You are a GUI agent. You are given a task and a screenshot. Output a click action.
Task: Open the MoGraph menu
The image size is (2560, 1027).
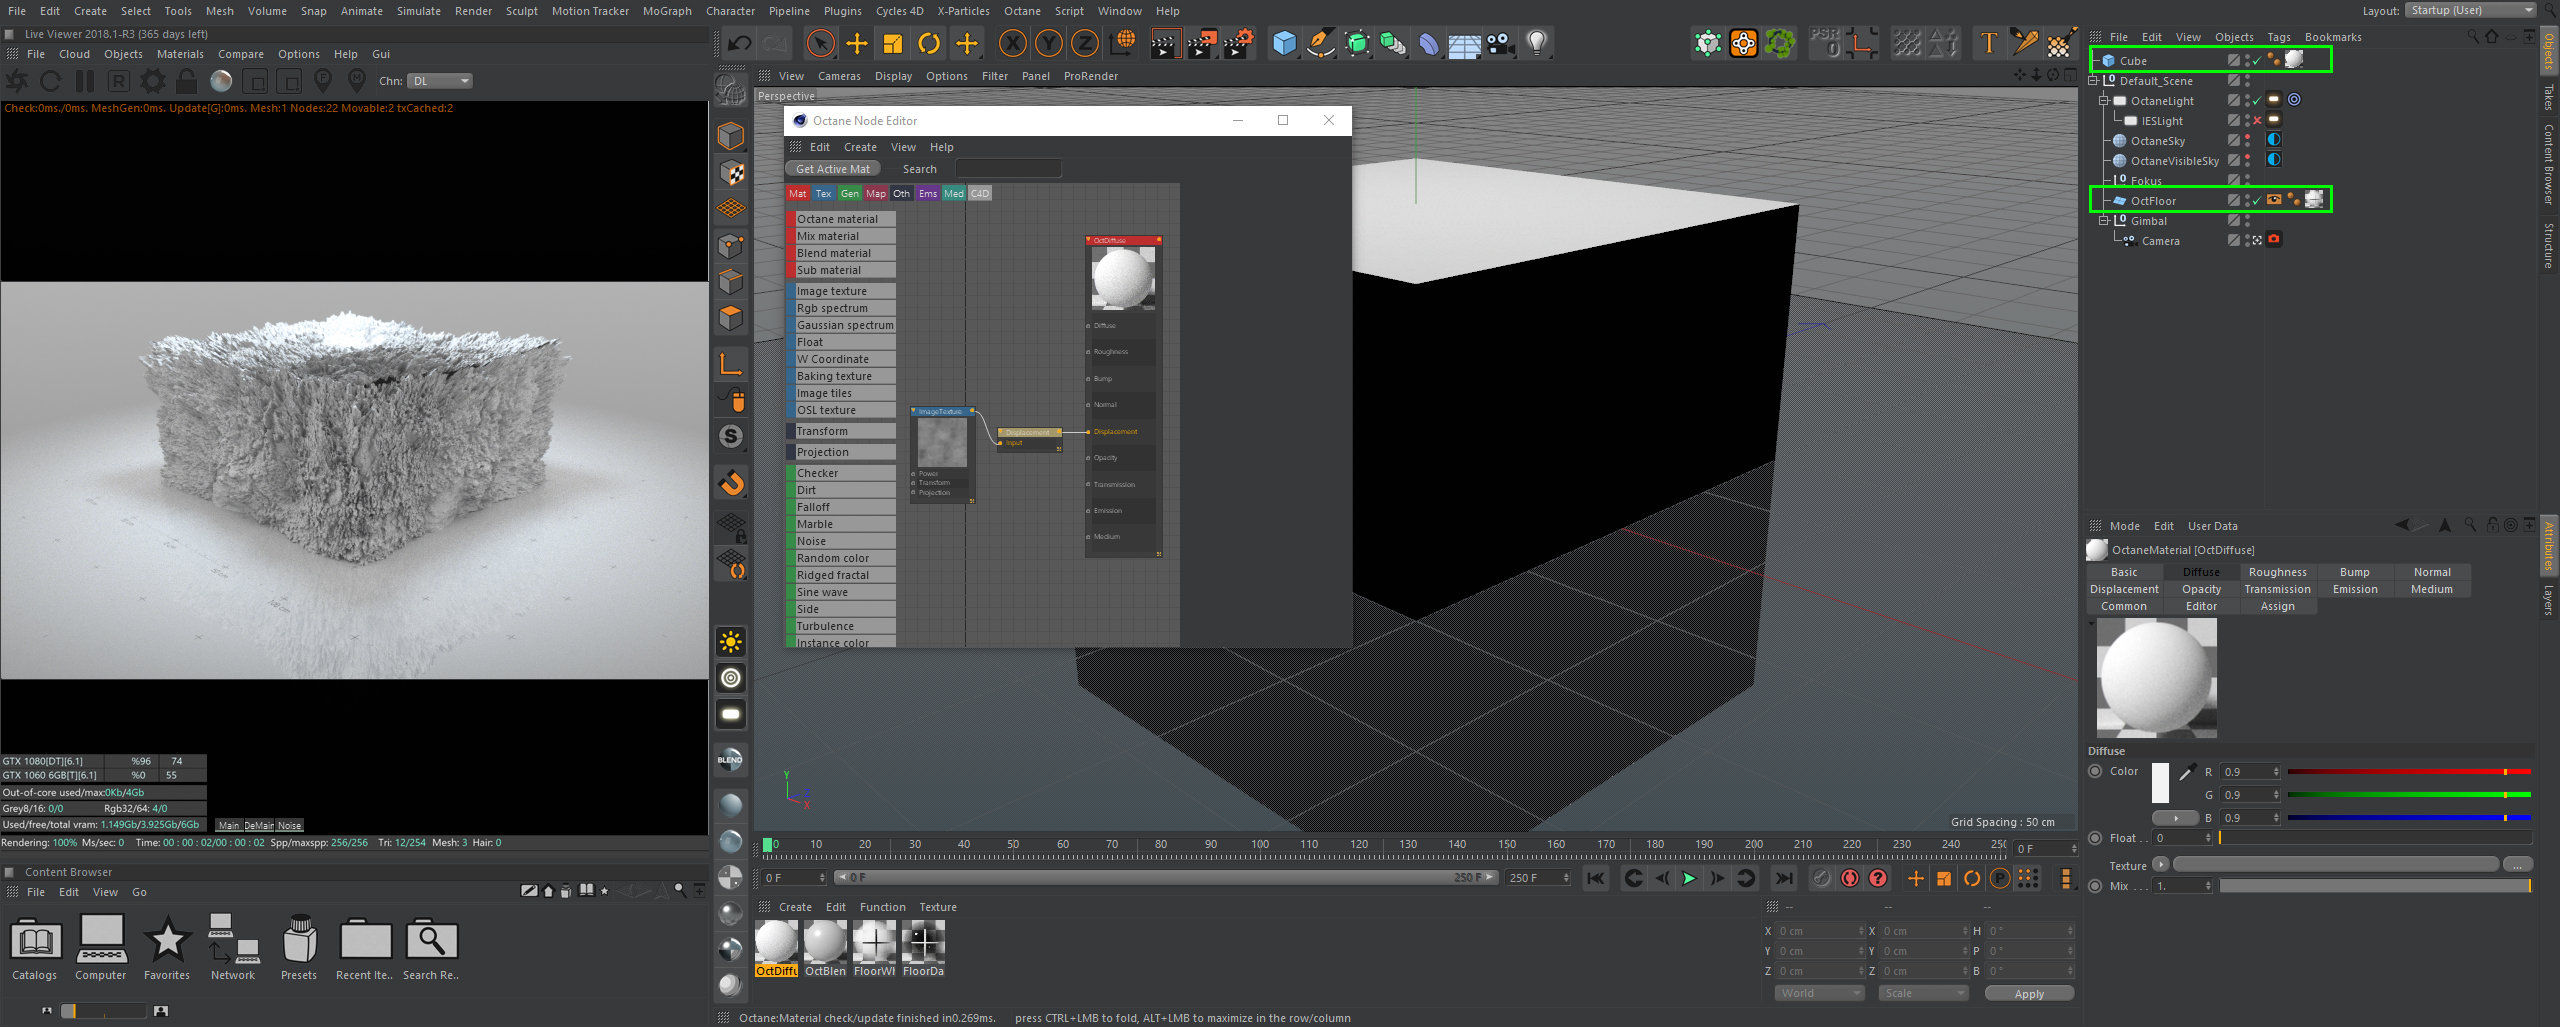point(667,11)
